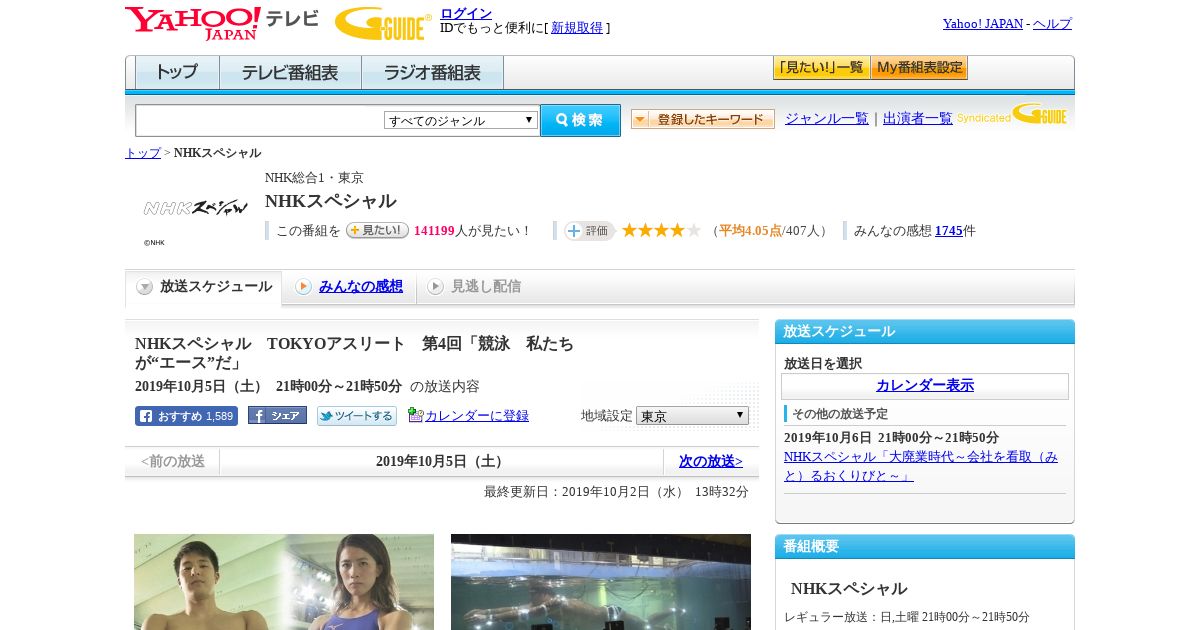Select the 平均4.05点 rating text

750,230
